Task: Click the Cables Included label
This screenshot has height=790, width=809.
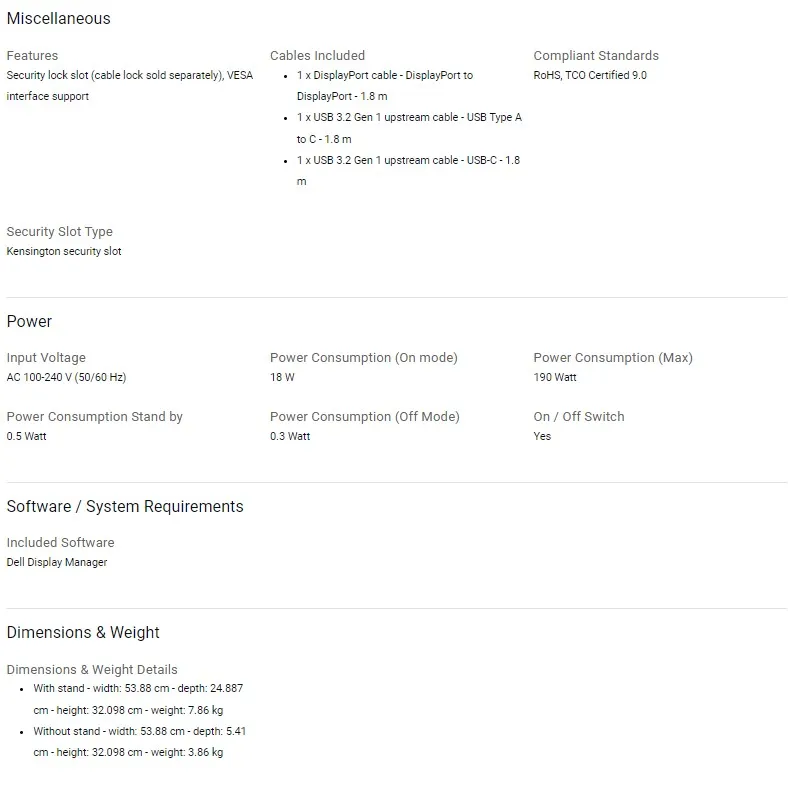Action: [317, 56]
